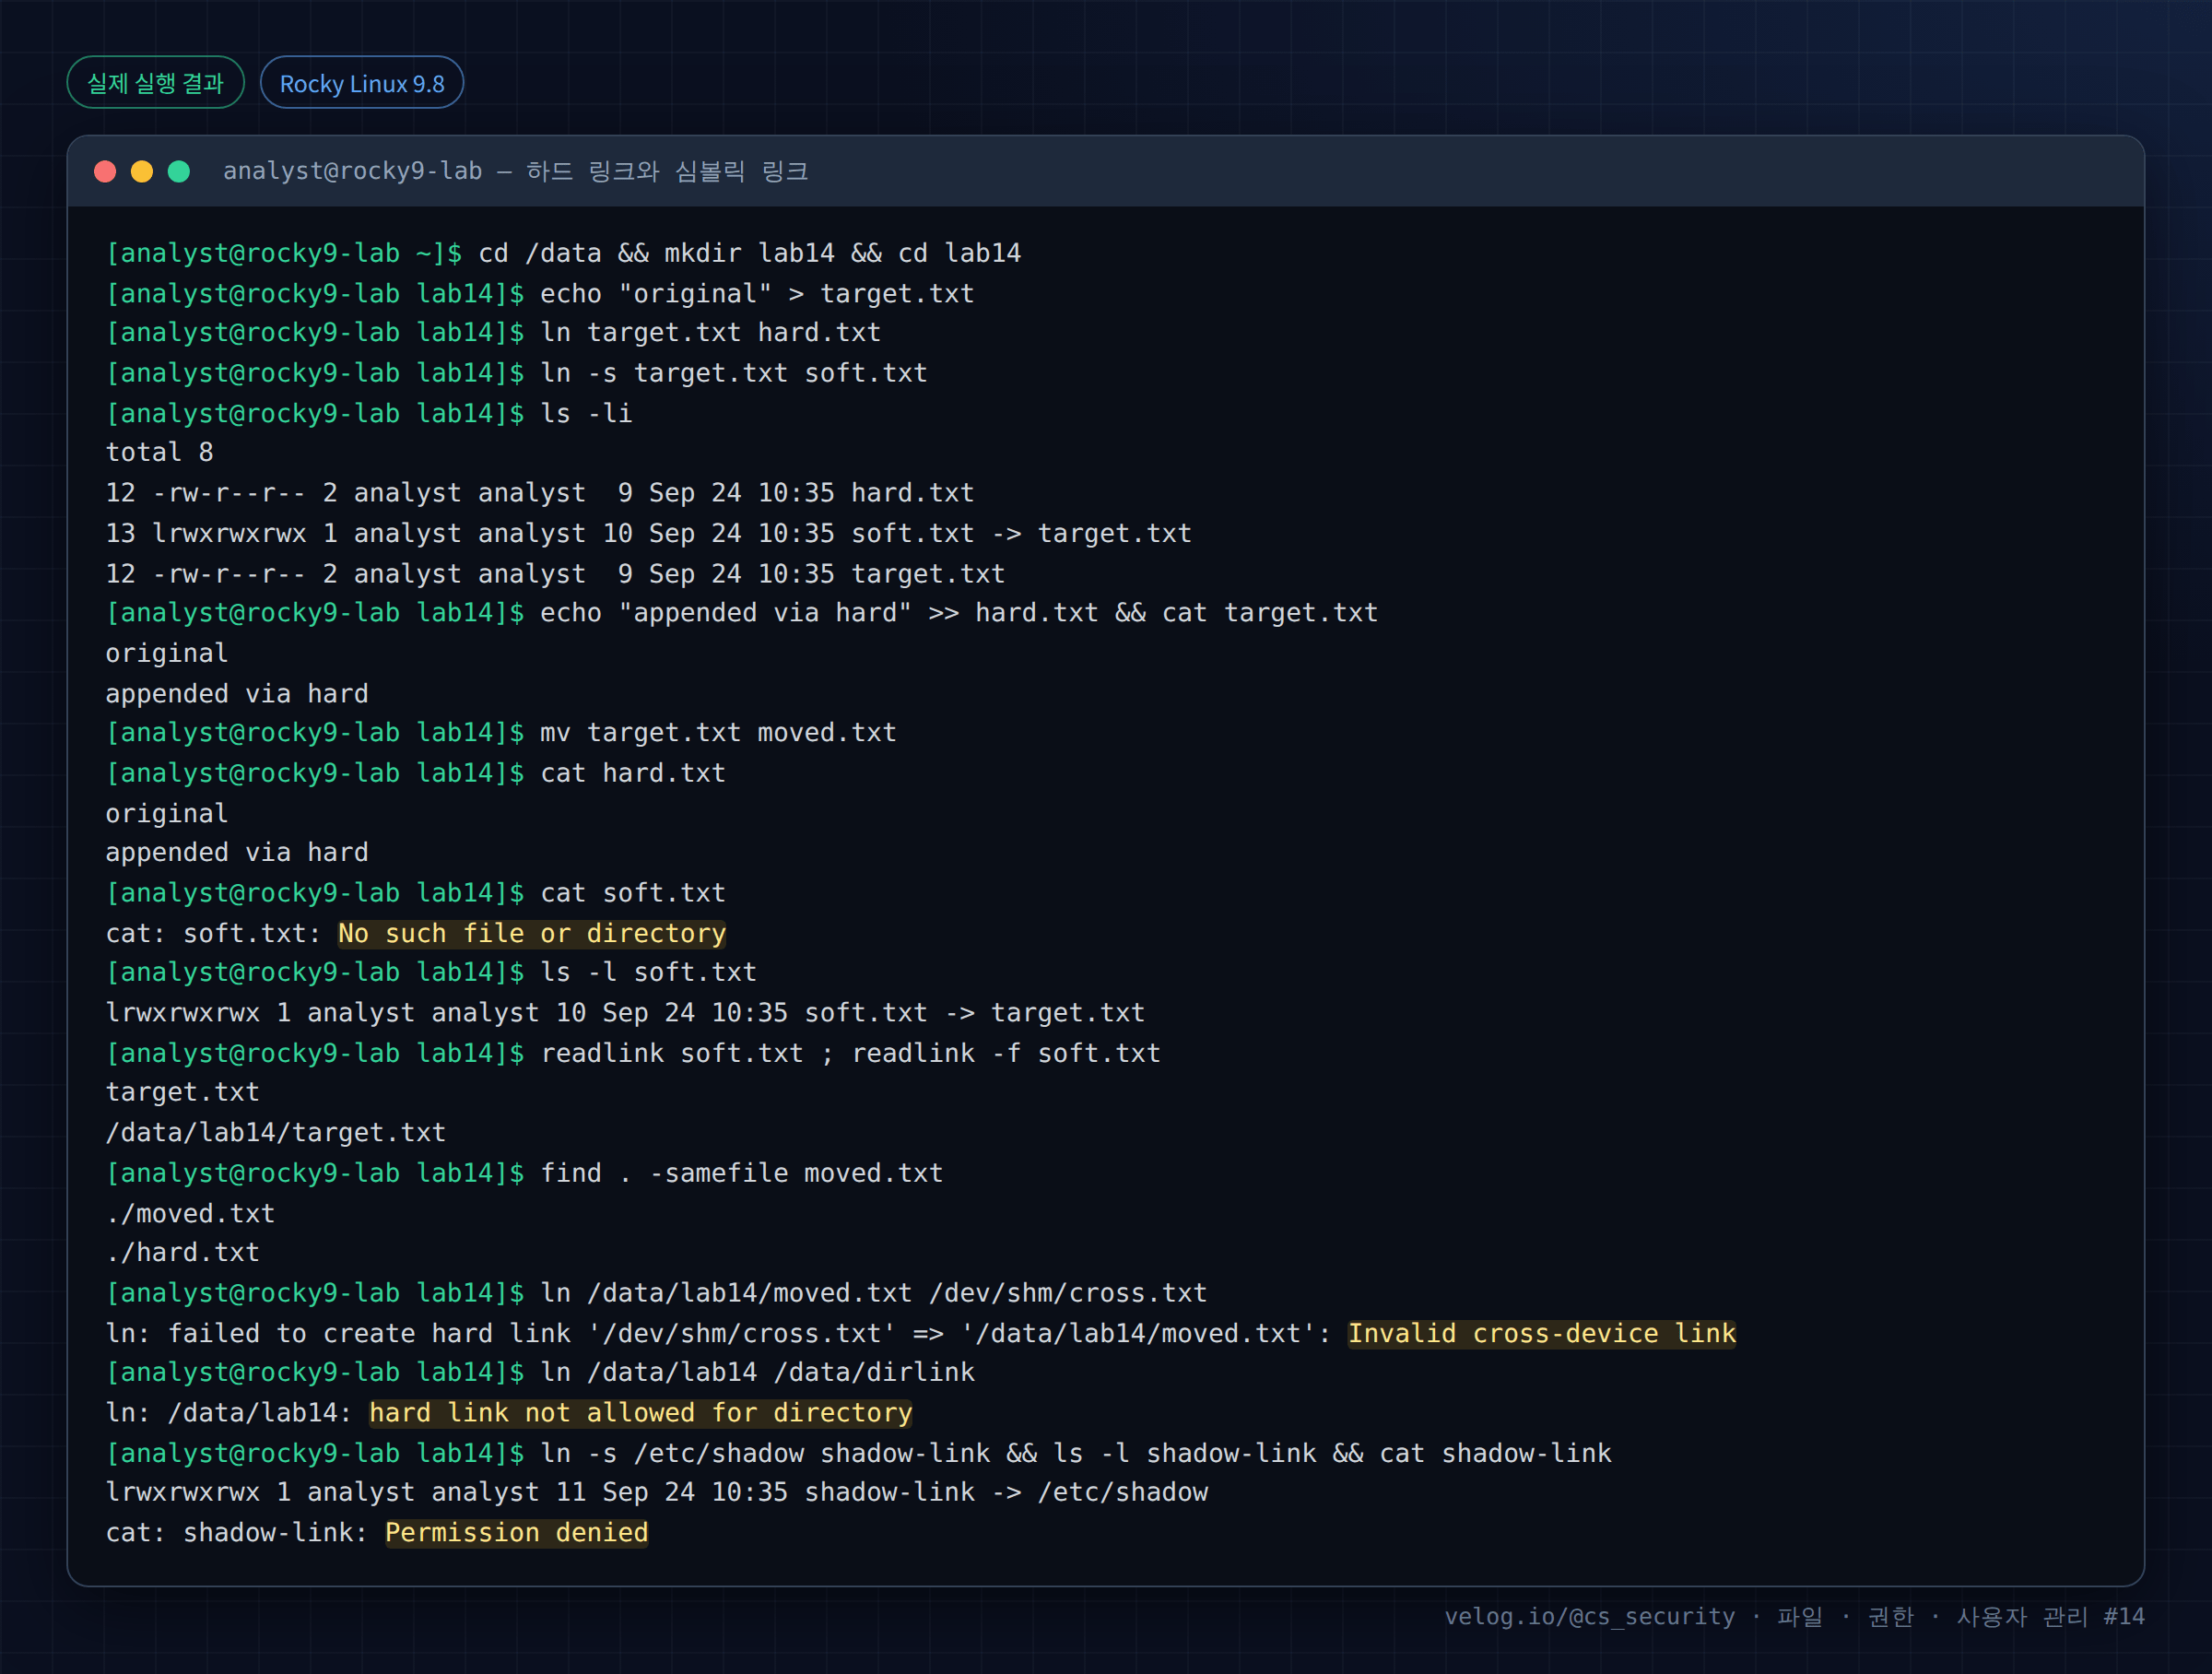Click the highlighted 'No such file or directory' error
Screen dimensions: 2212x1674
(x=532, y=933)
